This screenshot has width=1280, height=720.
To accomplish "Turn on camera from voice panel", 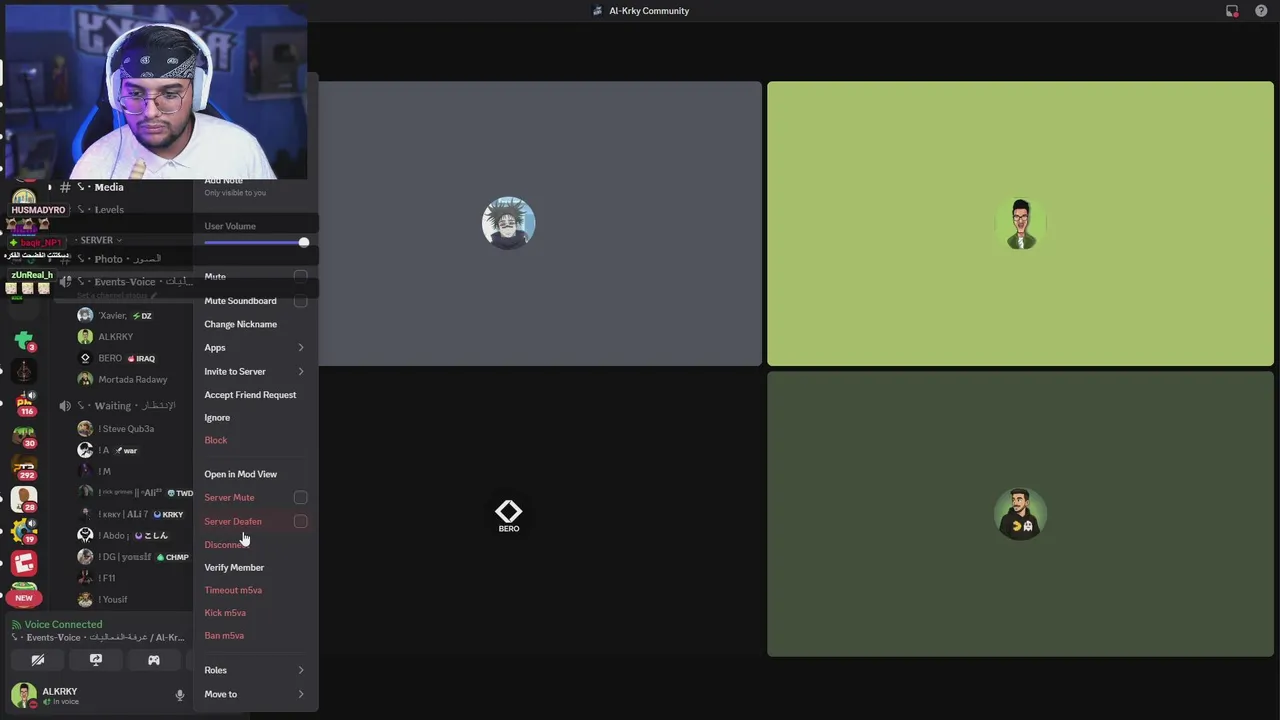I will tap(38, 660).
